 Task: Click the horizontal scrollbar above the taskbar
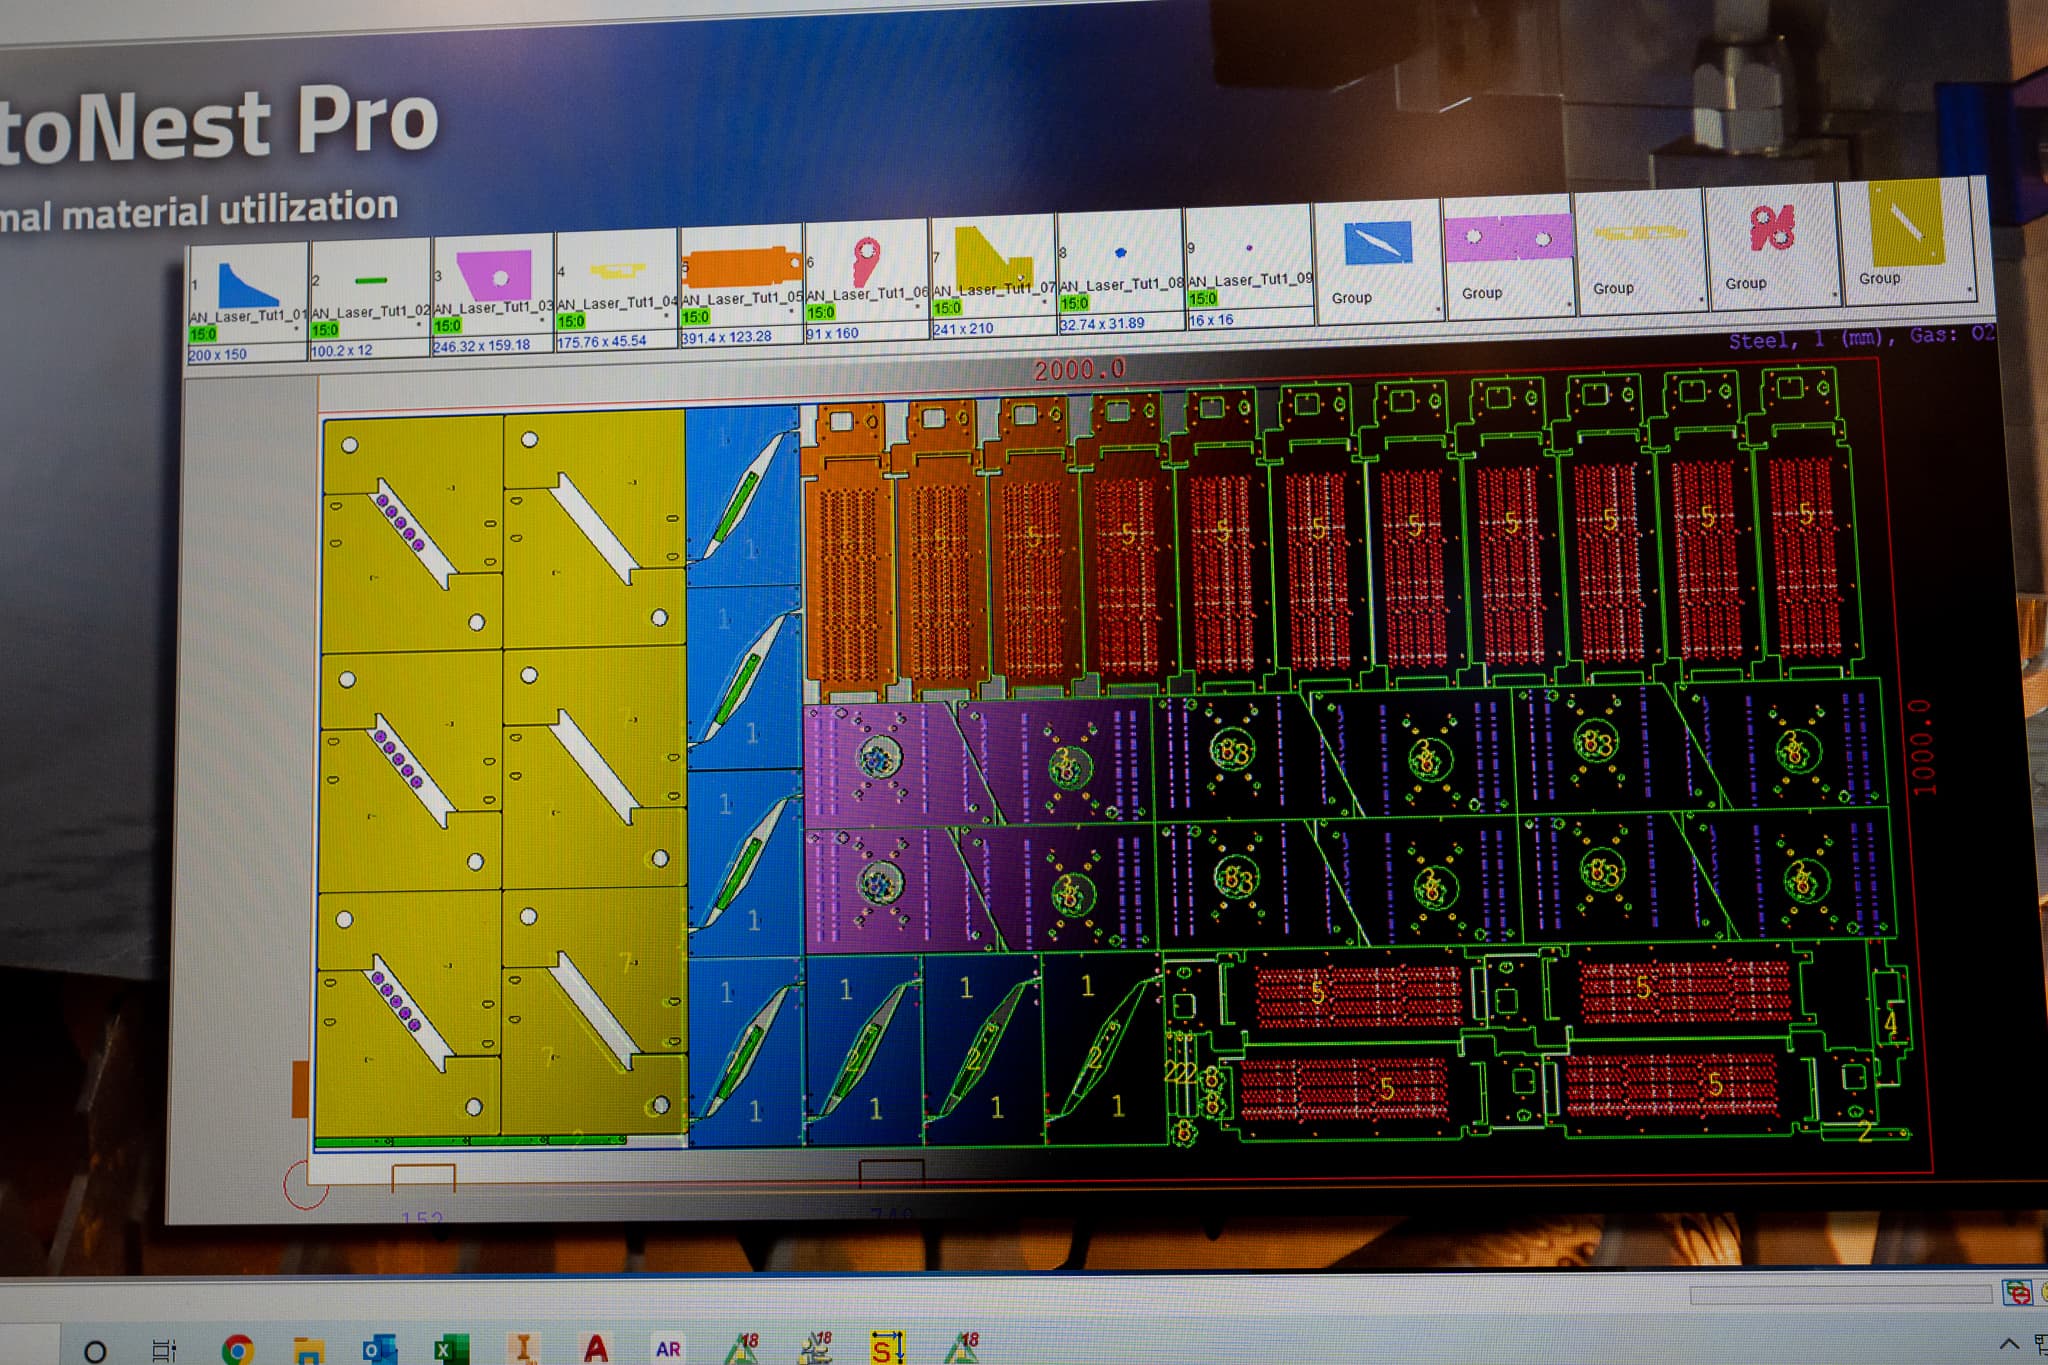(1840, 1295)
